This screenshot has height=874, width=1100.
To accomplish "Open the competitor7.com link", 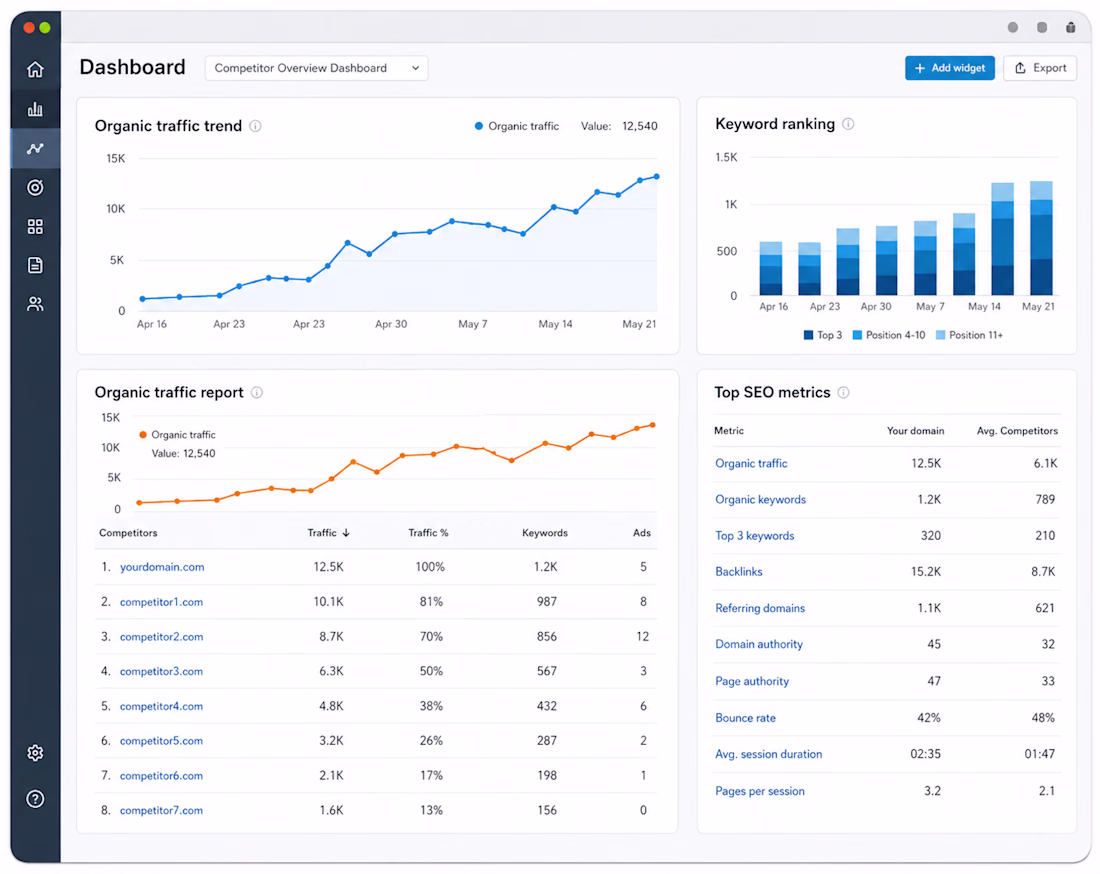I will (x=161, y=810).
